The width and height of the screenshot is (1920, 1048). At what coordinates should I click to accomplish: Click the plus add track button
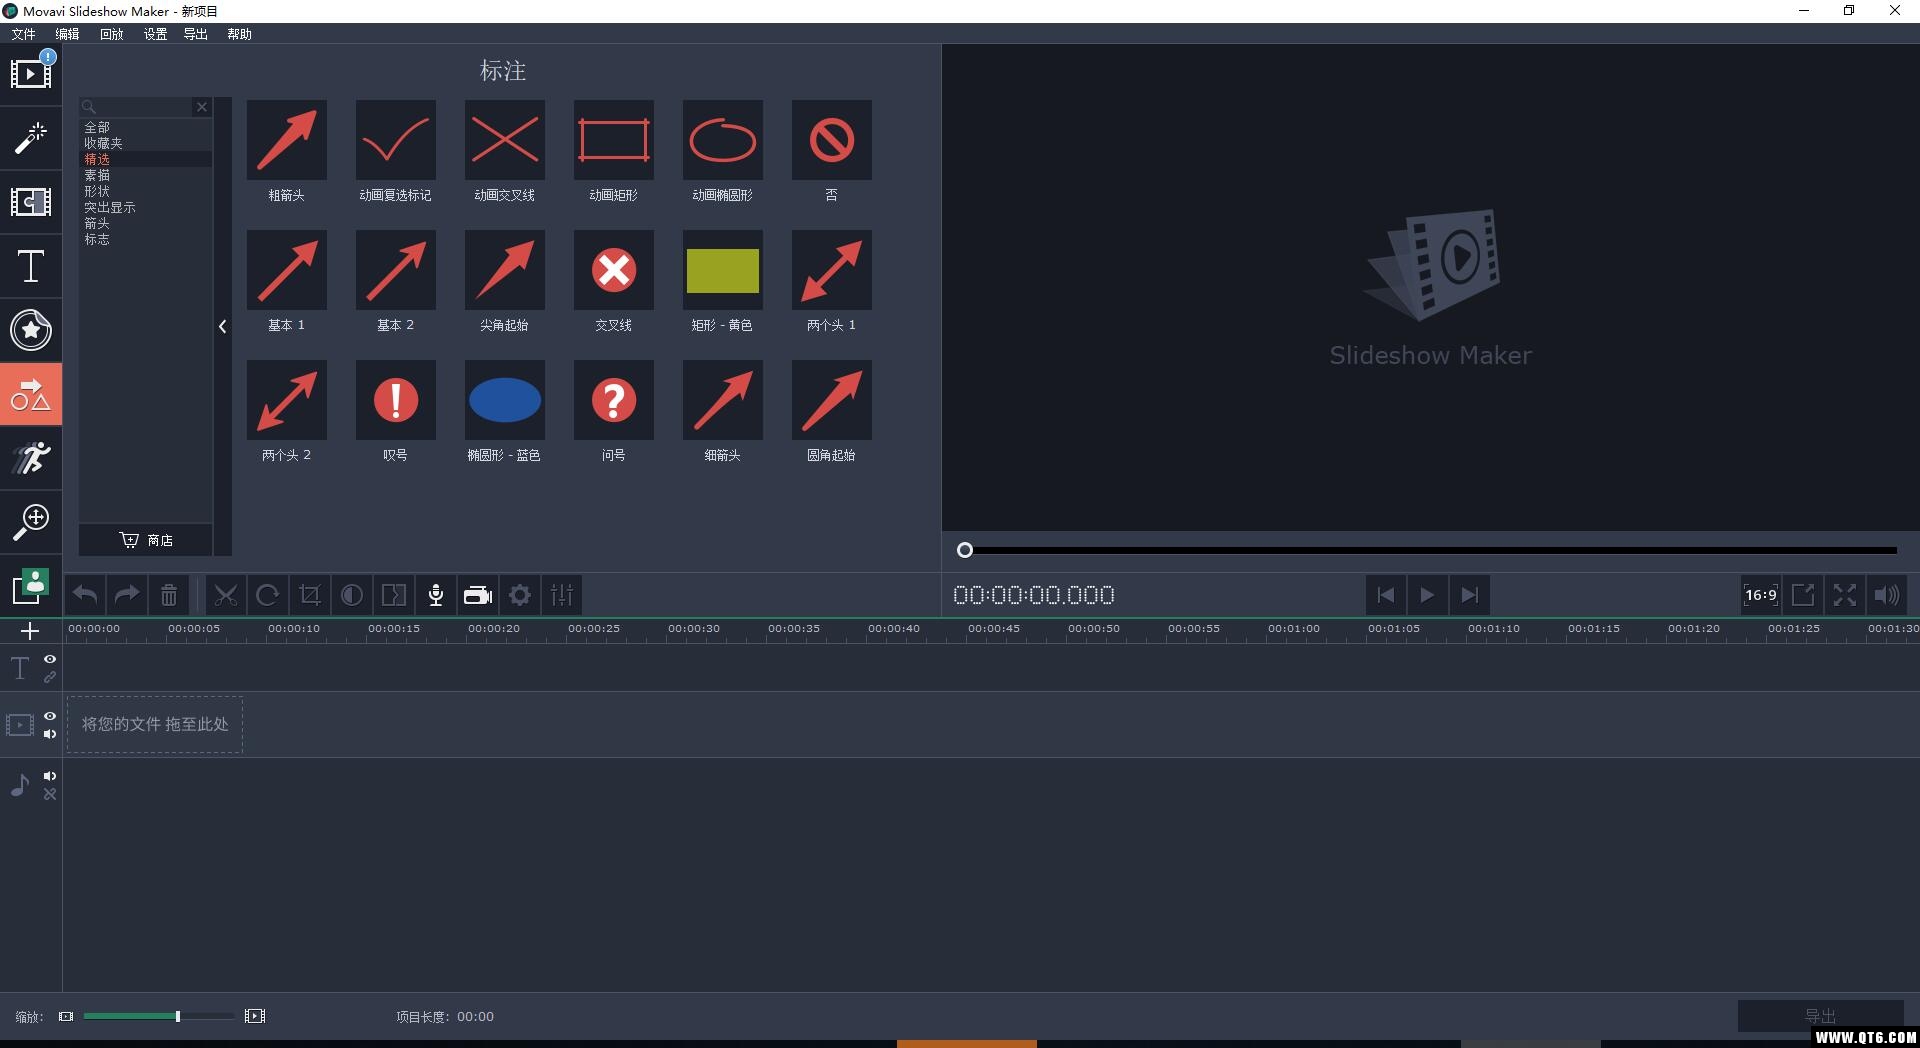coord(30,631)
